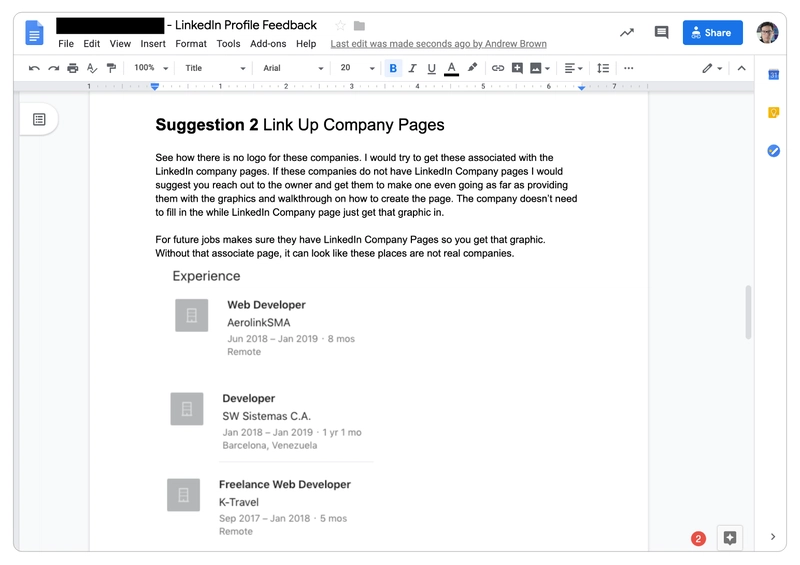The width and height of the screenshot is (800, 565).
Task: Open the font size 20 dropdown
Action: (357, 68)
